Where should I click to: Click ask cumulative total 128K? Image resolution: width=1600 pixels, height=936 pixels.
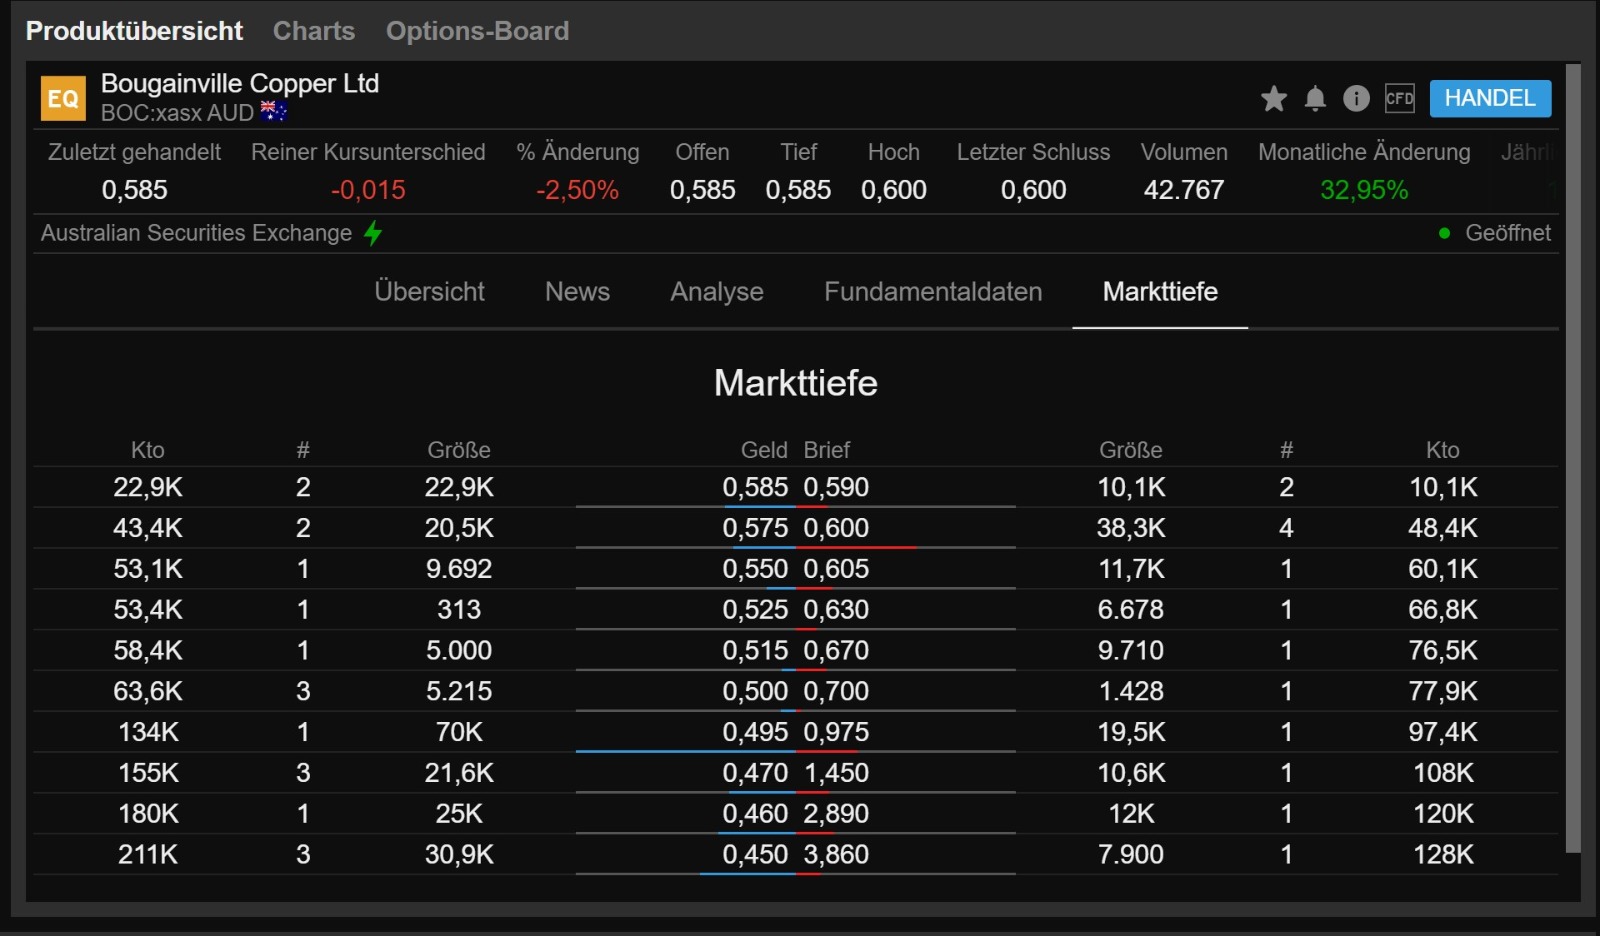click(1443, 855)
